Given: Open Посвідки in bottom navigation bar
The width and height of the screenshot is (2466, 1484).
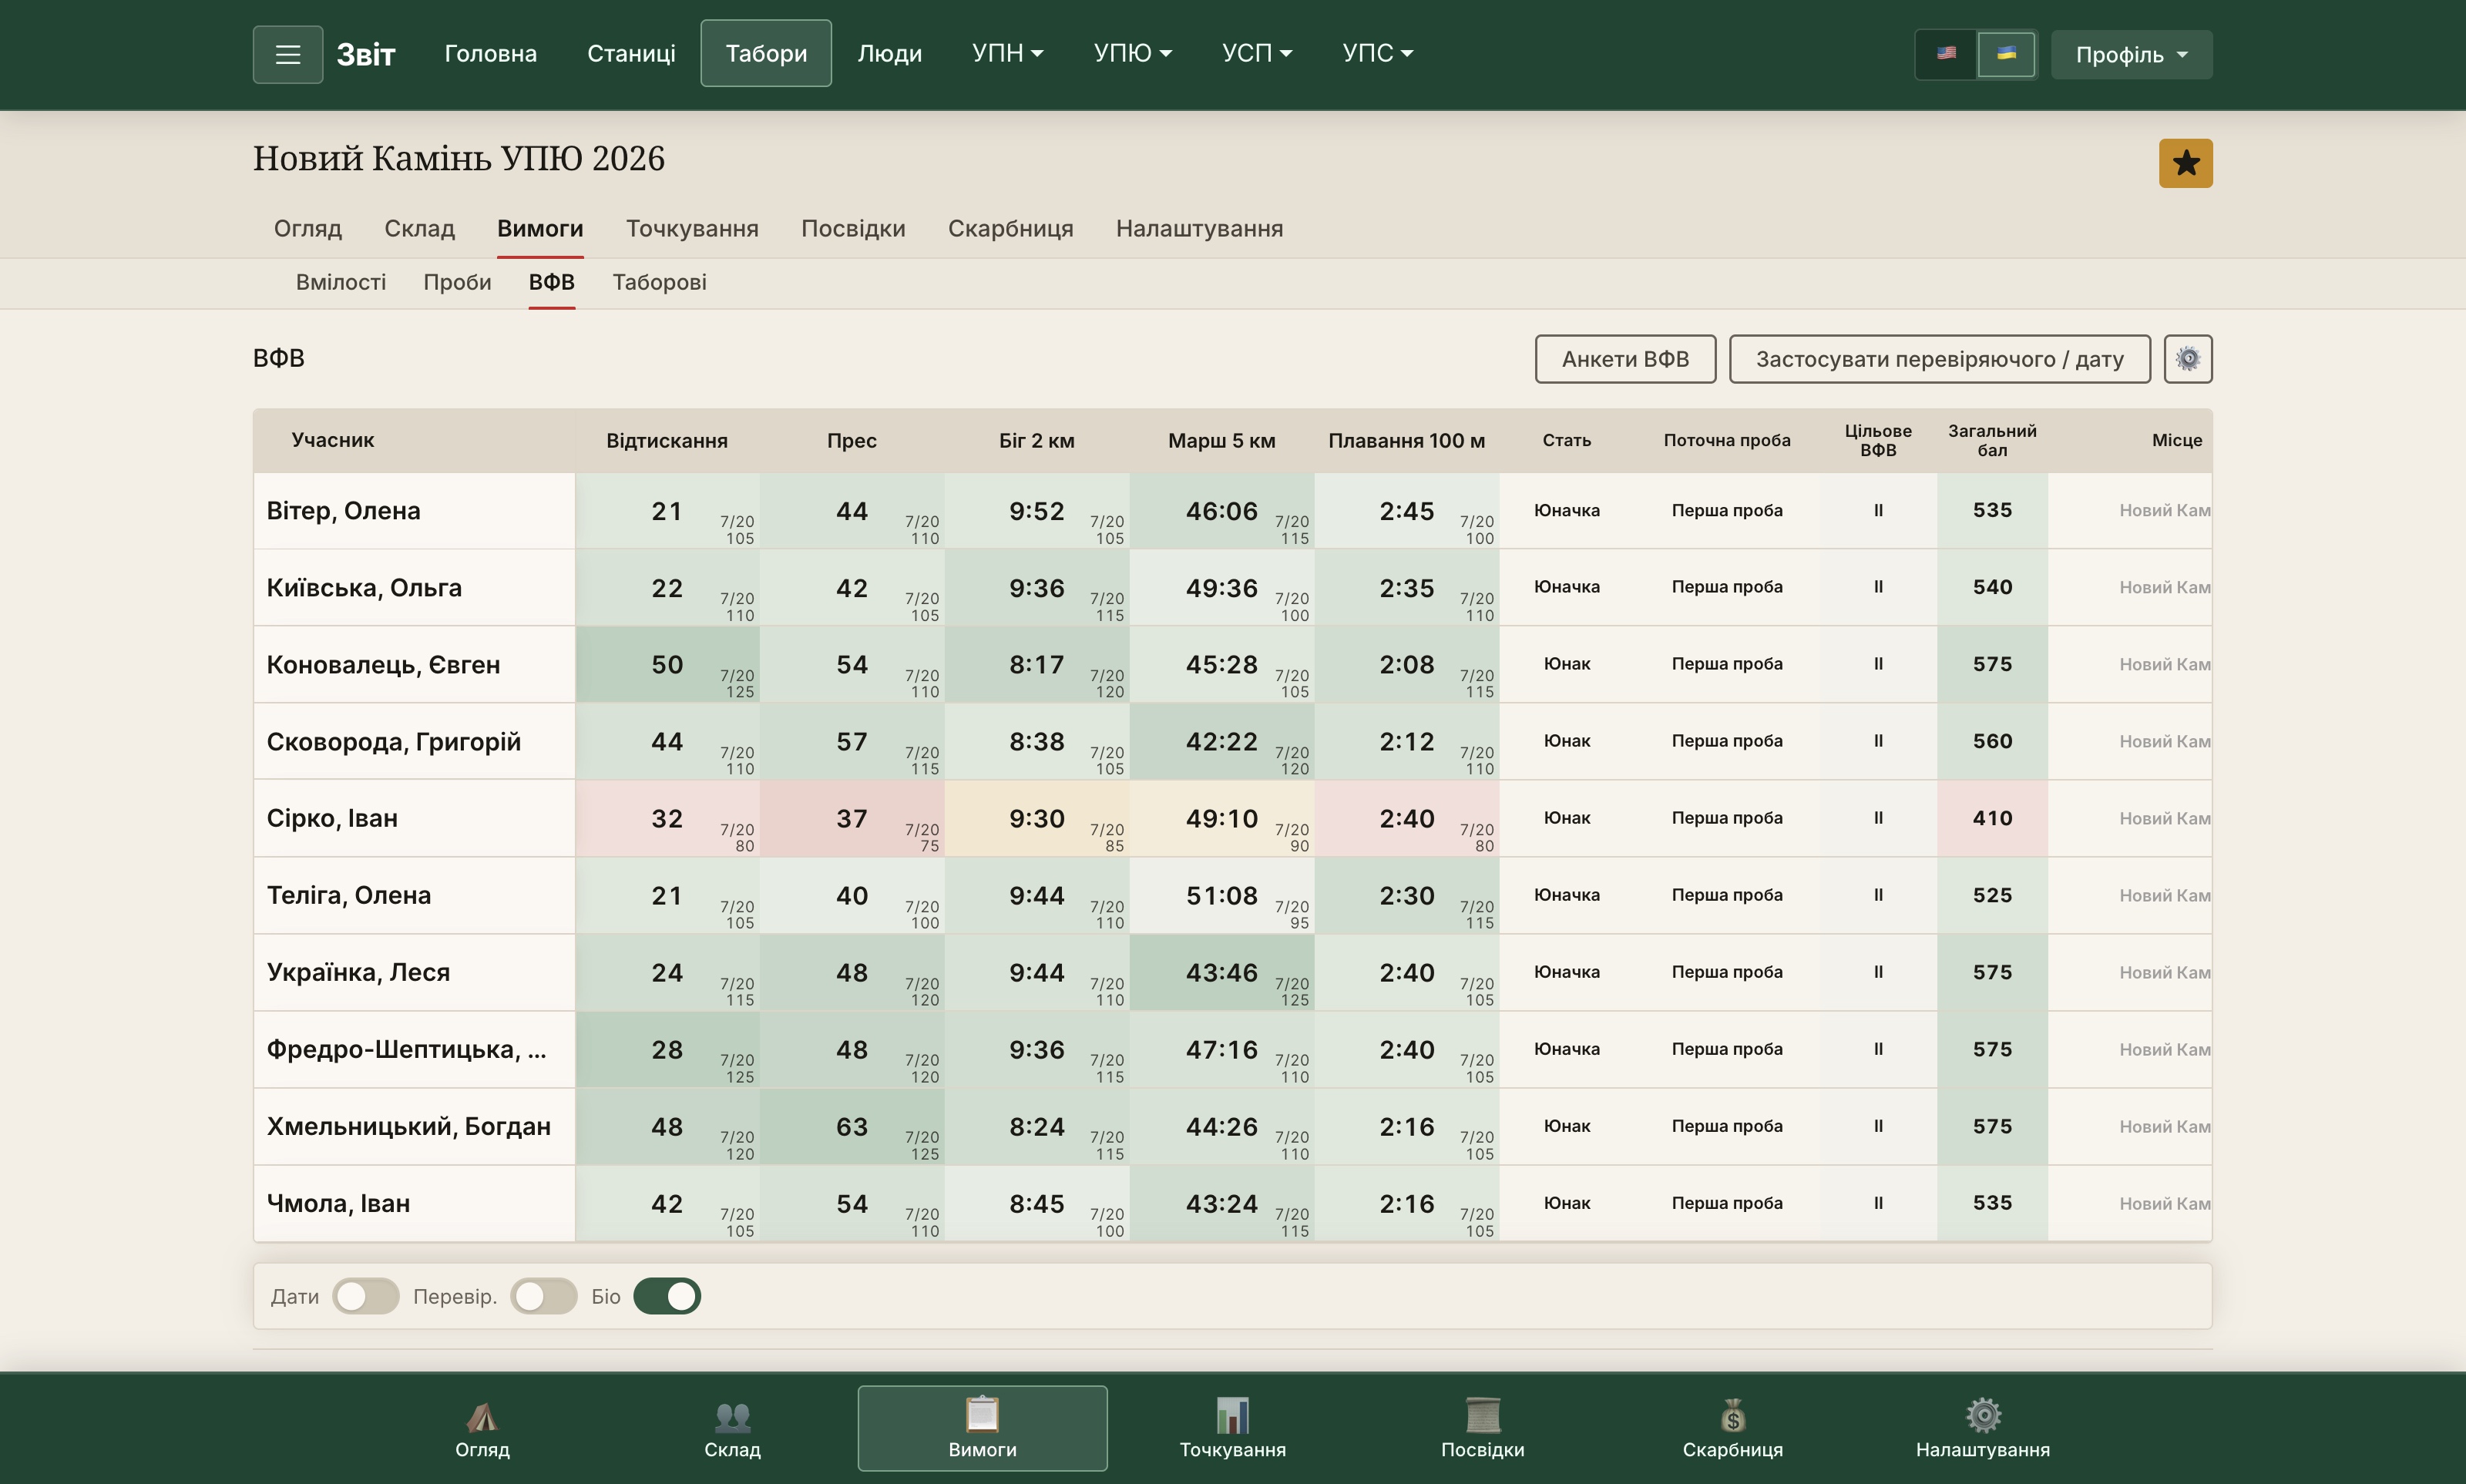Looking at the screenshot, I should 1482,1428.
